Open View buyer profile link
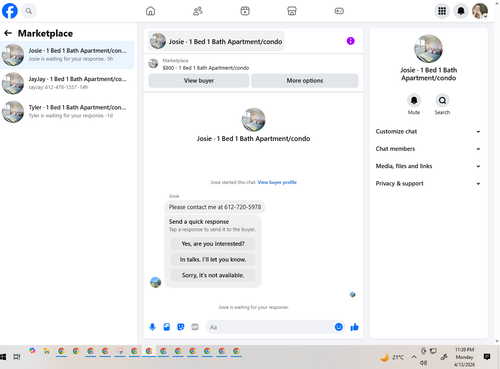500x369 pixels. [x=277, y=182]
